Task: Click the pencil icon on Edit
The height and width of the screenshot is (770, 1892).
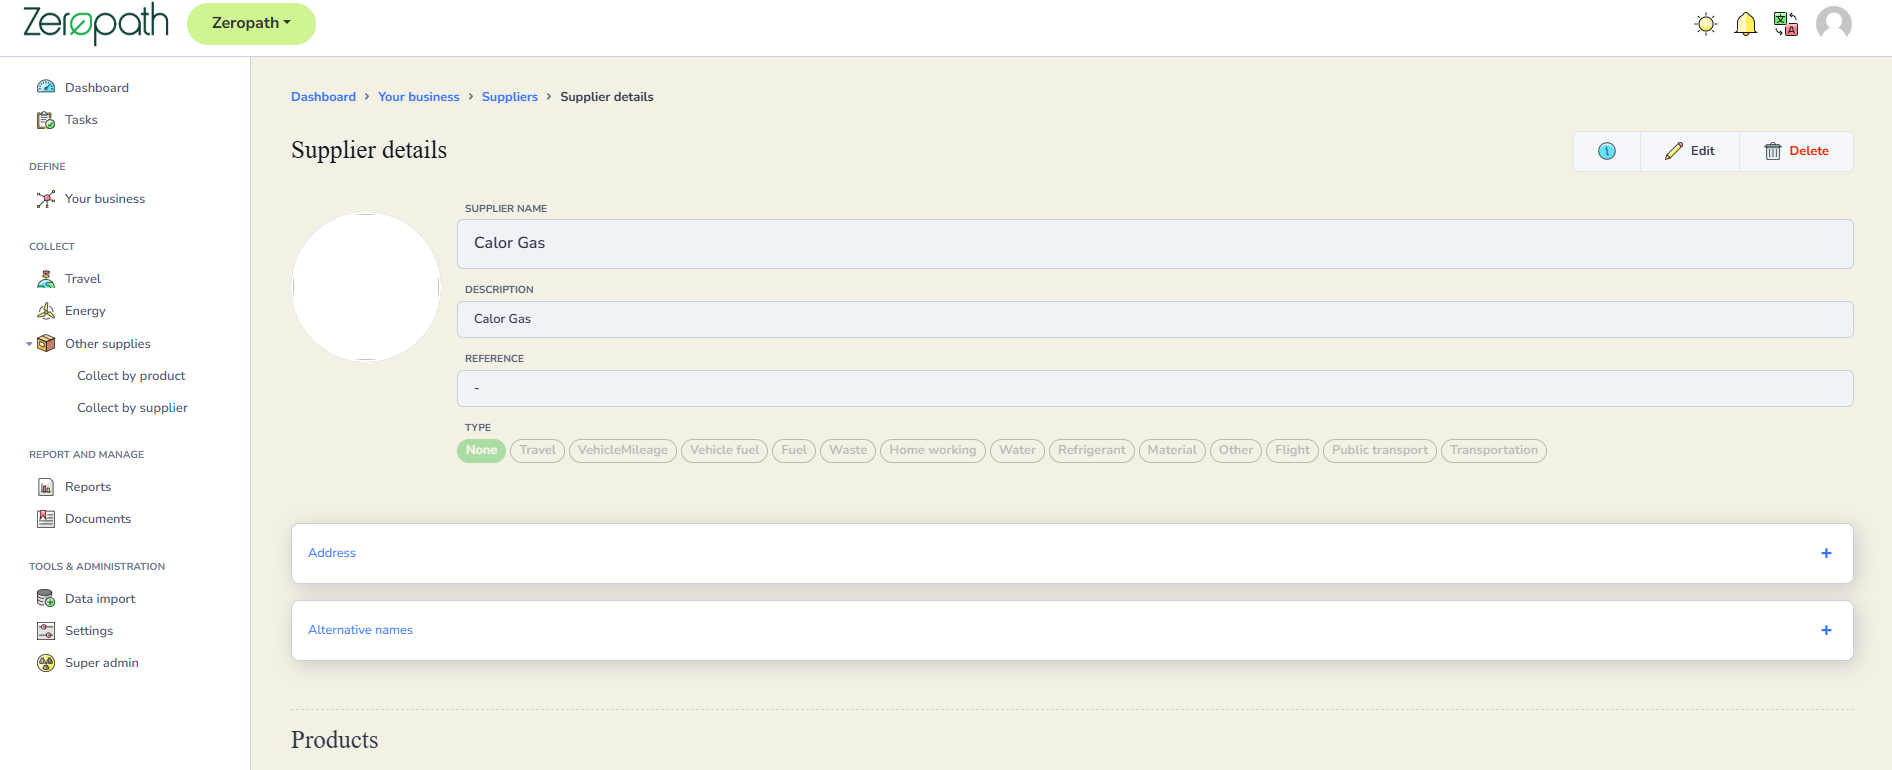Action: click(1674, 151)
